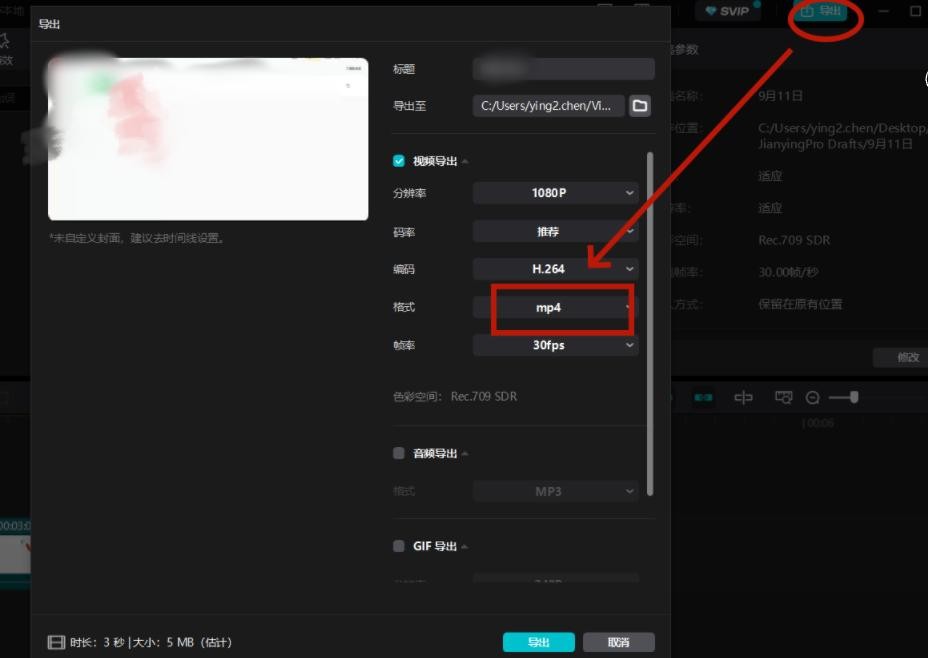Enable the 音频导出 checkbox
Screen dimensions: 928x658
[x=399, y=453]
